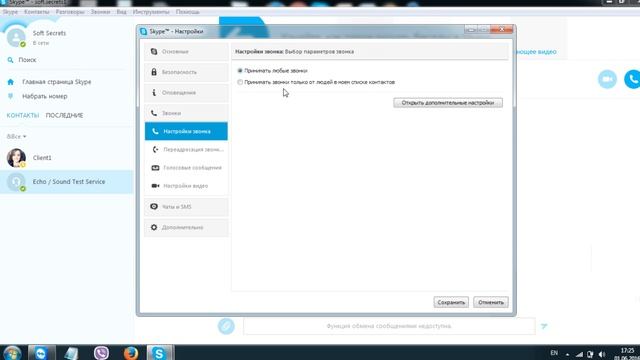Click the Сохранить button
The width and height of the screenshot is (640, 360).
click(451, 302)
